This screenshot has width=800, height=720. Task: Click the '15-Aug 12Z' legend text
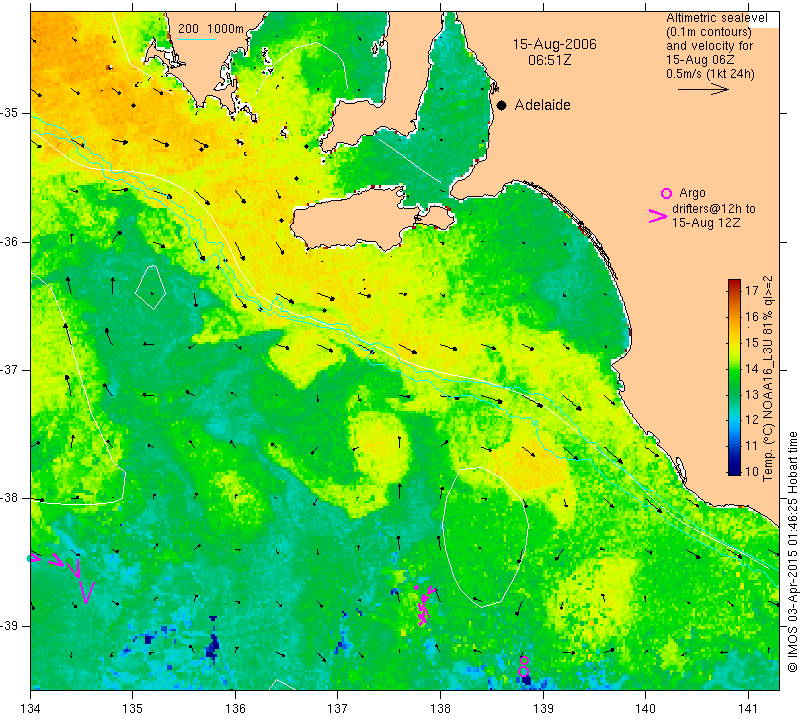(706, 222)
